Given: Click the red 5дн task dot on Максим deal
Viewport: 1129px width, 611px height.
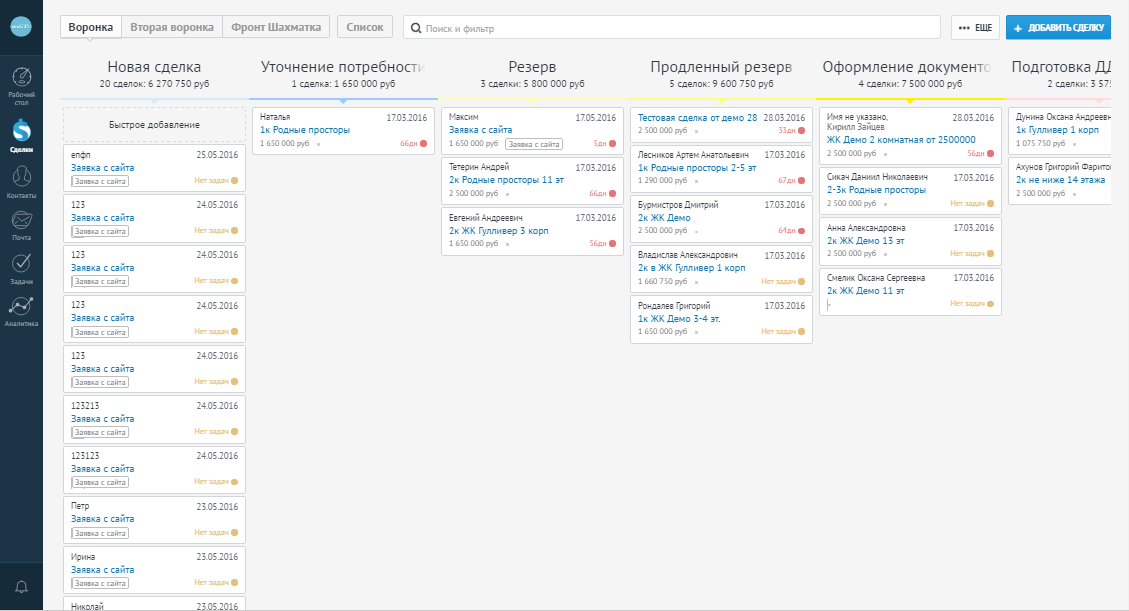Looking at the screenshot, I should (613, 143).
